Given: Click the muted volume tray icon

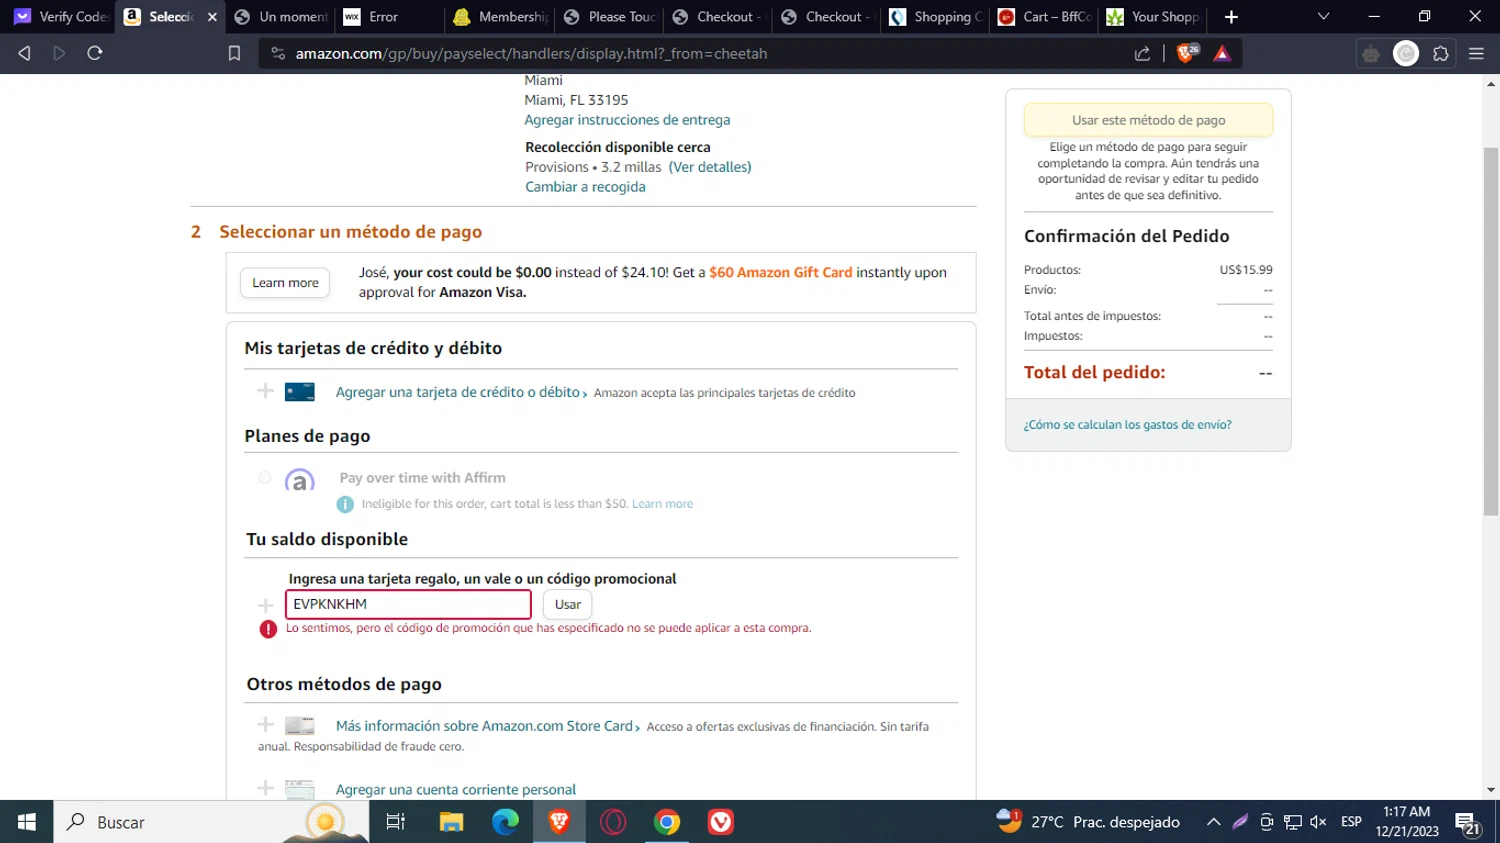Looking at the screenshot, I should (1318, 822).
